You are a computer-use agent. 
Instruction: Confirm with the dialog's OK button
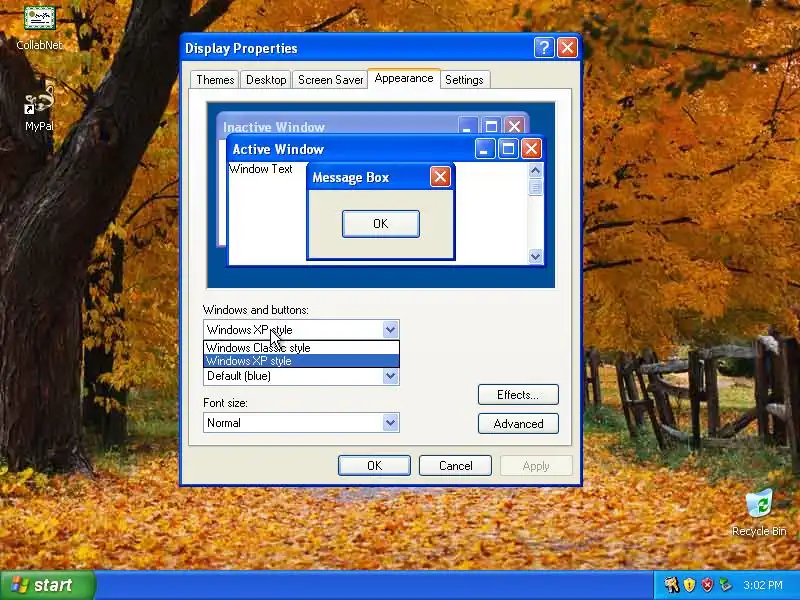point(374,465)
